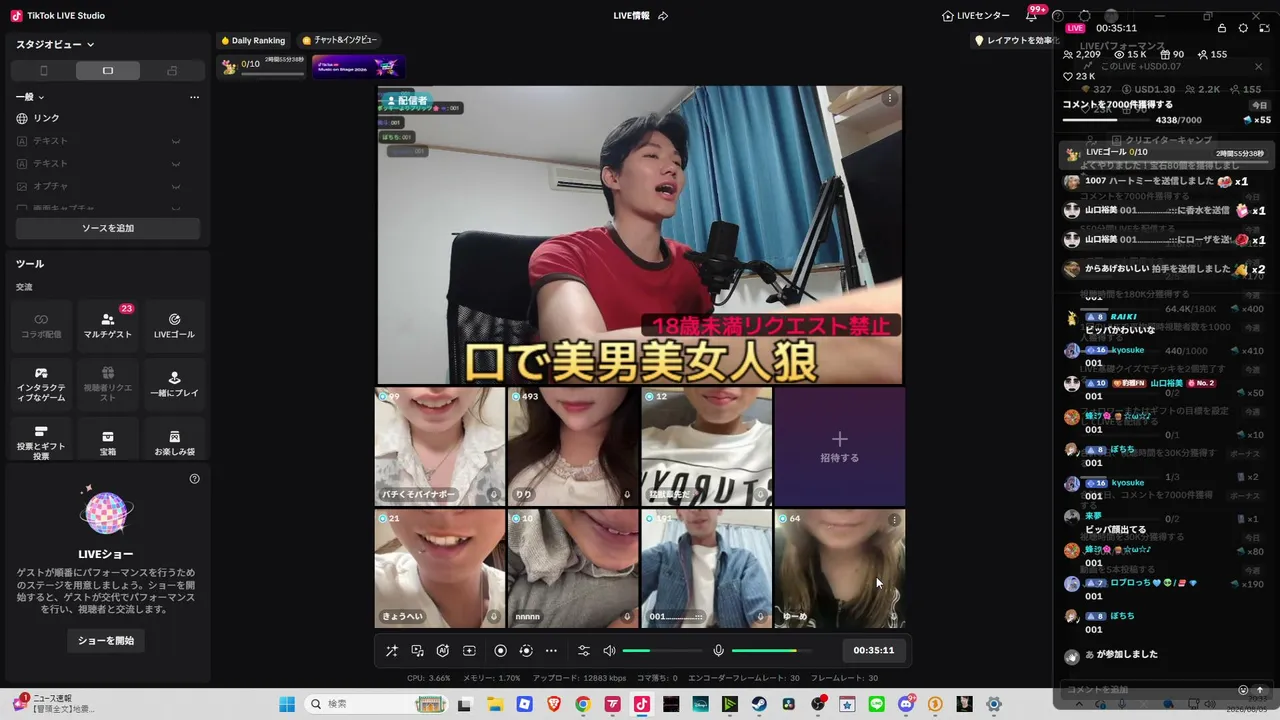Open LIVEショー help icon
This screenshot has width=1280, height=720.
click(x=194, y=479)
